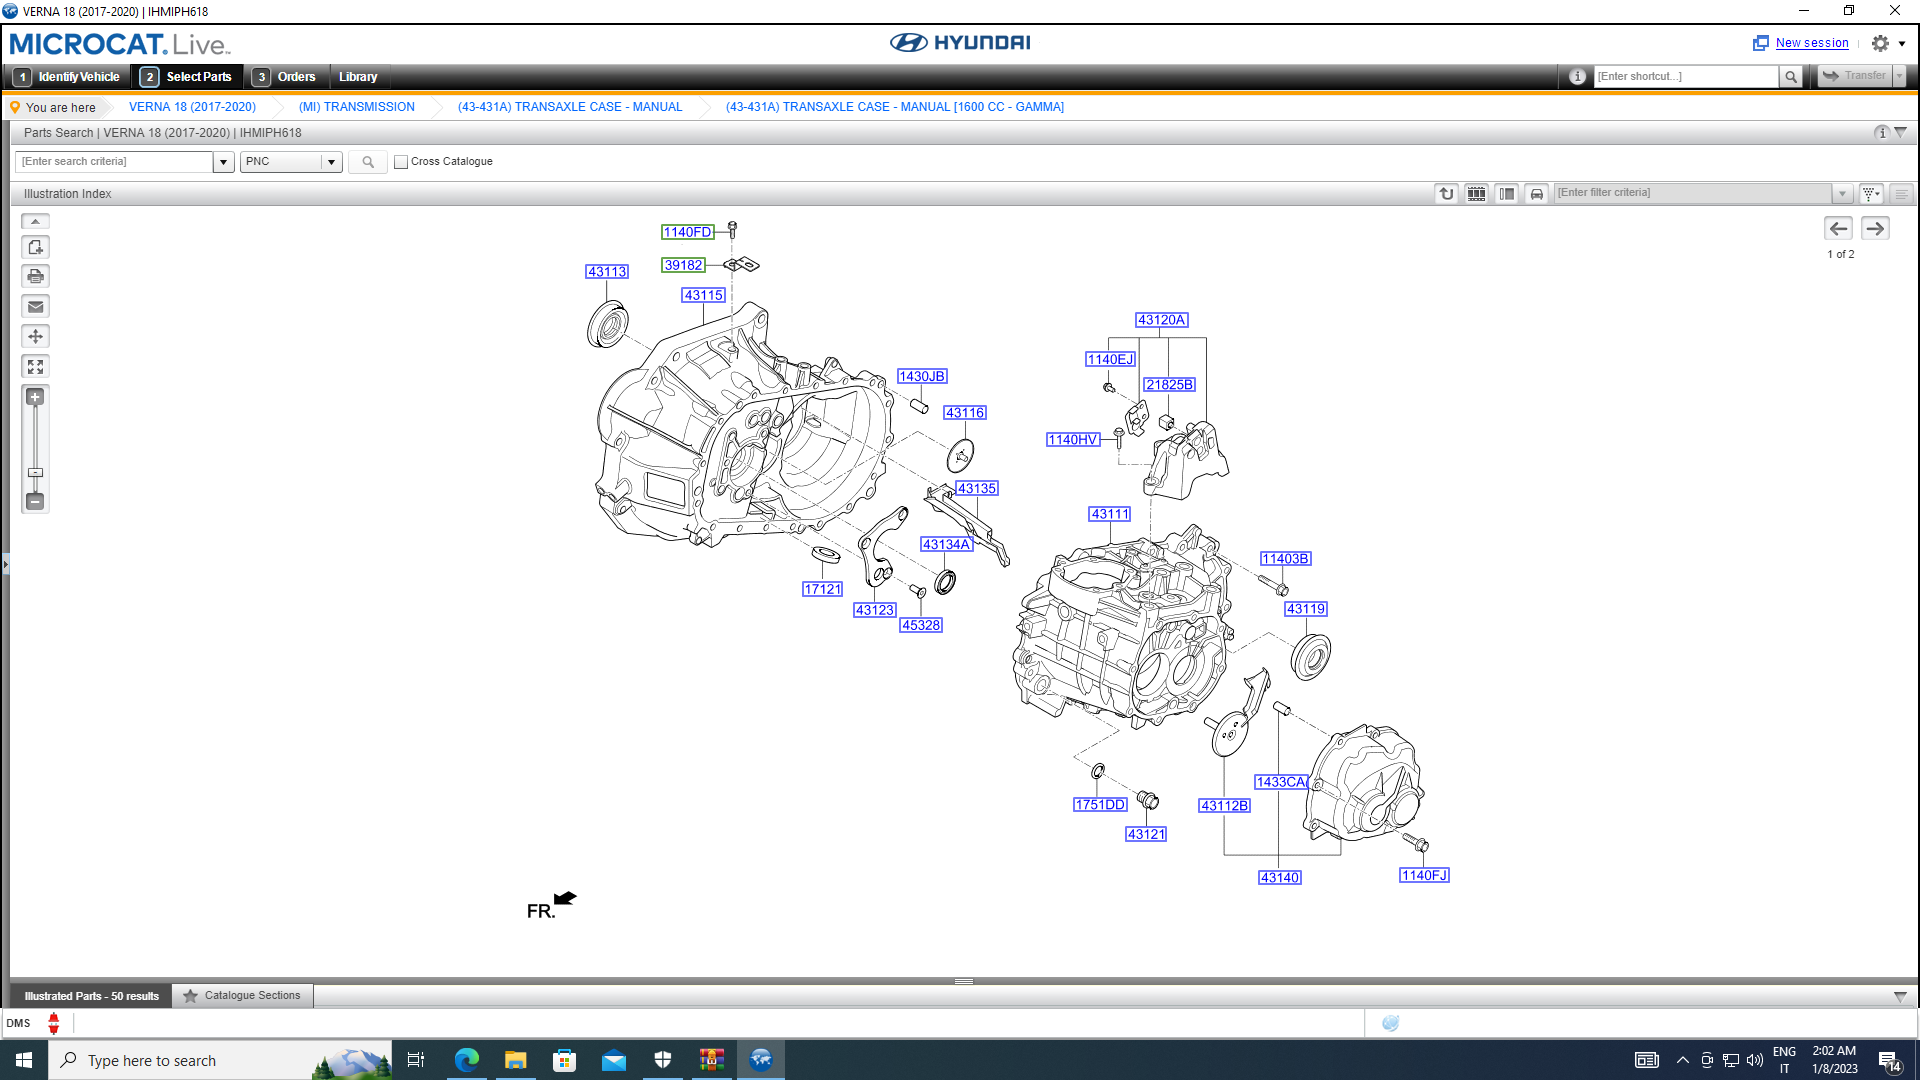Zoom out with the minus button
Image resolution: width=1920 pixels, height=1080 pixels.
(x=35, y=501)
